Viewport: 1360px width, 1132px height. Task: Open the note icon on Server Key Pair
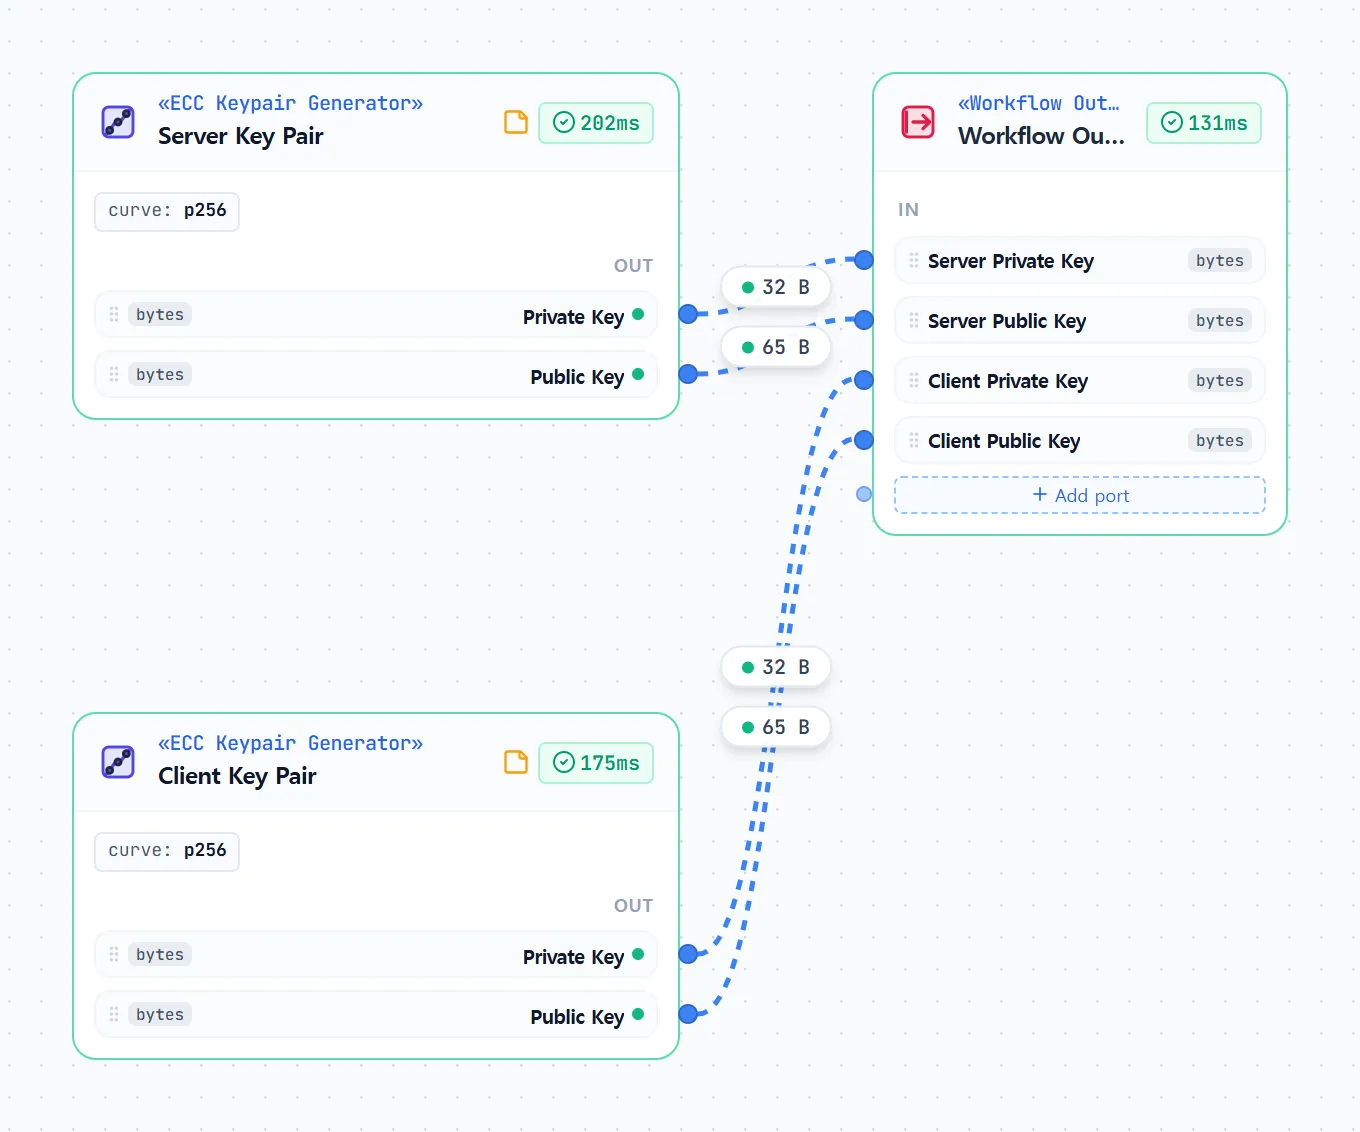click(x=516, y=122)
